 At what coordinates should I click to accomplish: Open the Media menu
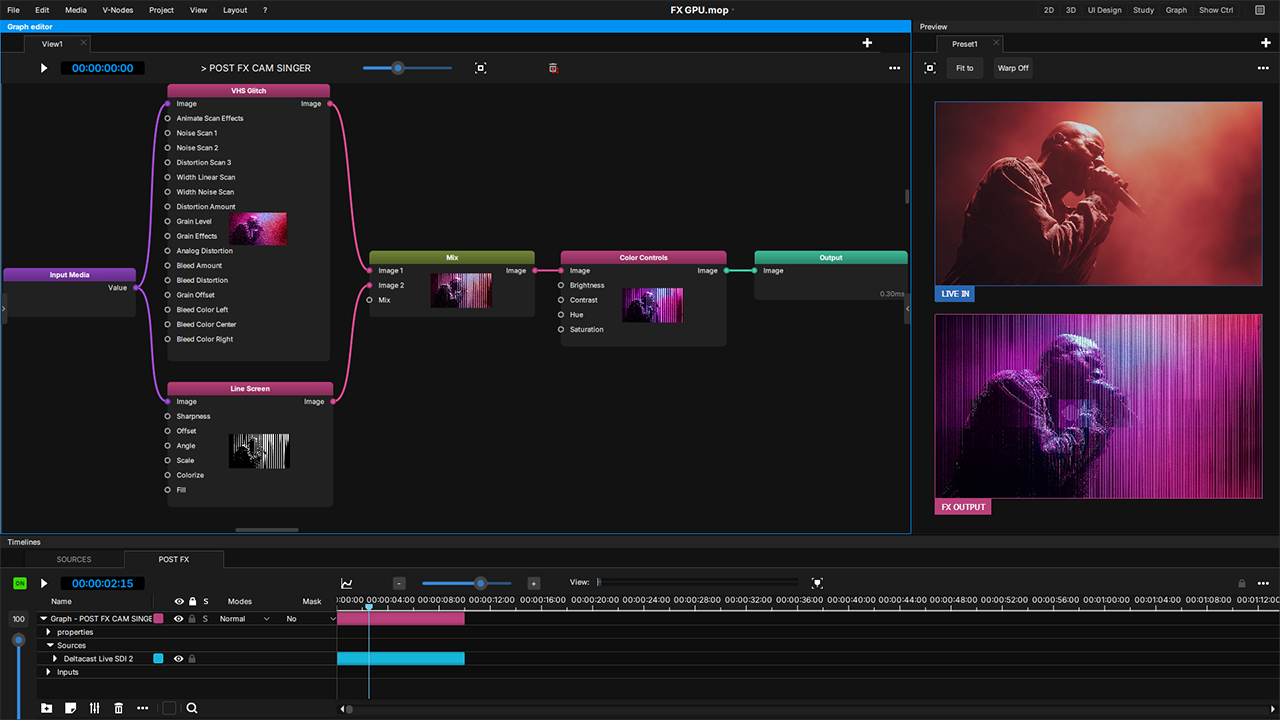coord(76,10)
